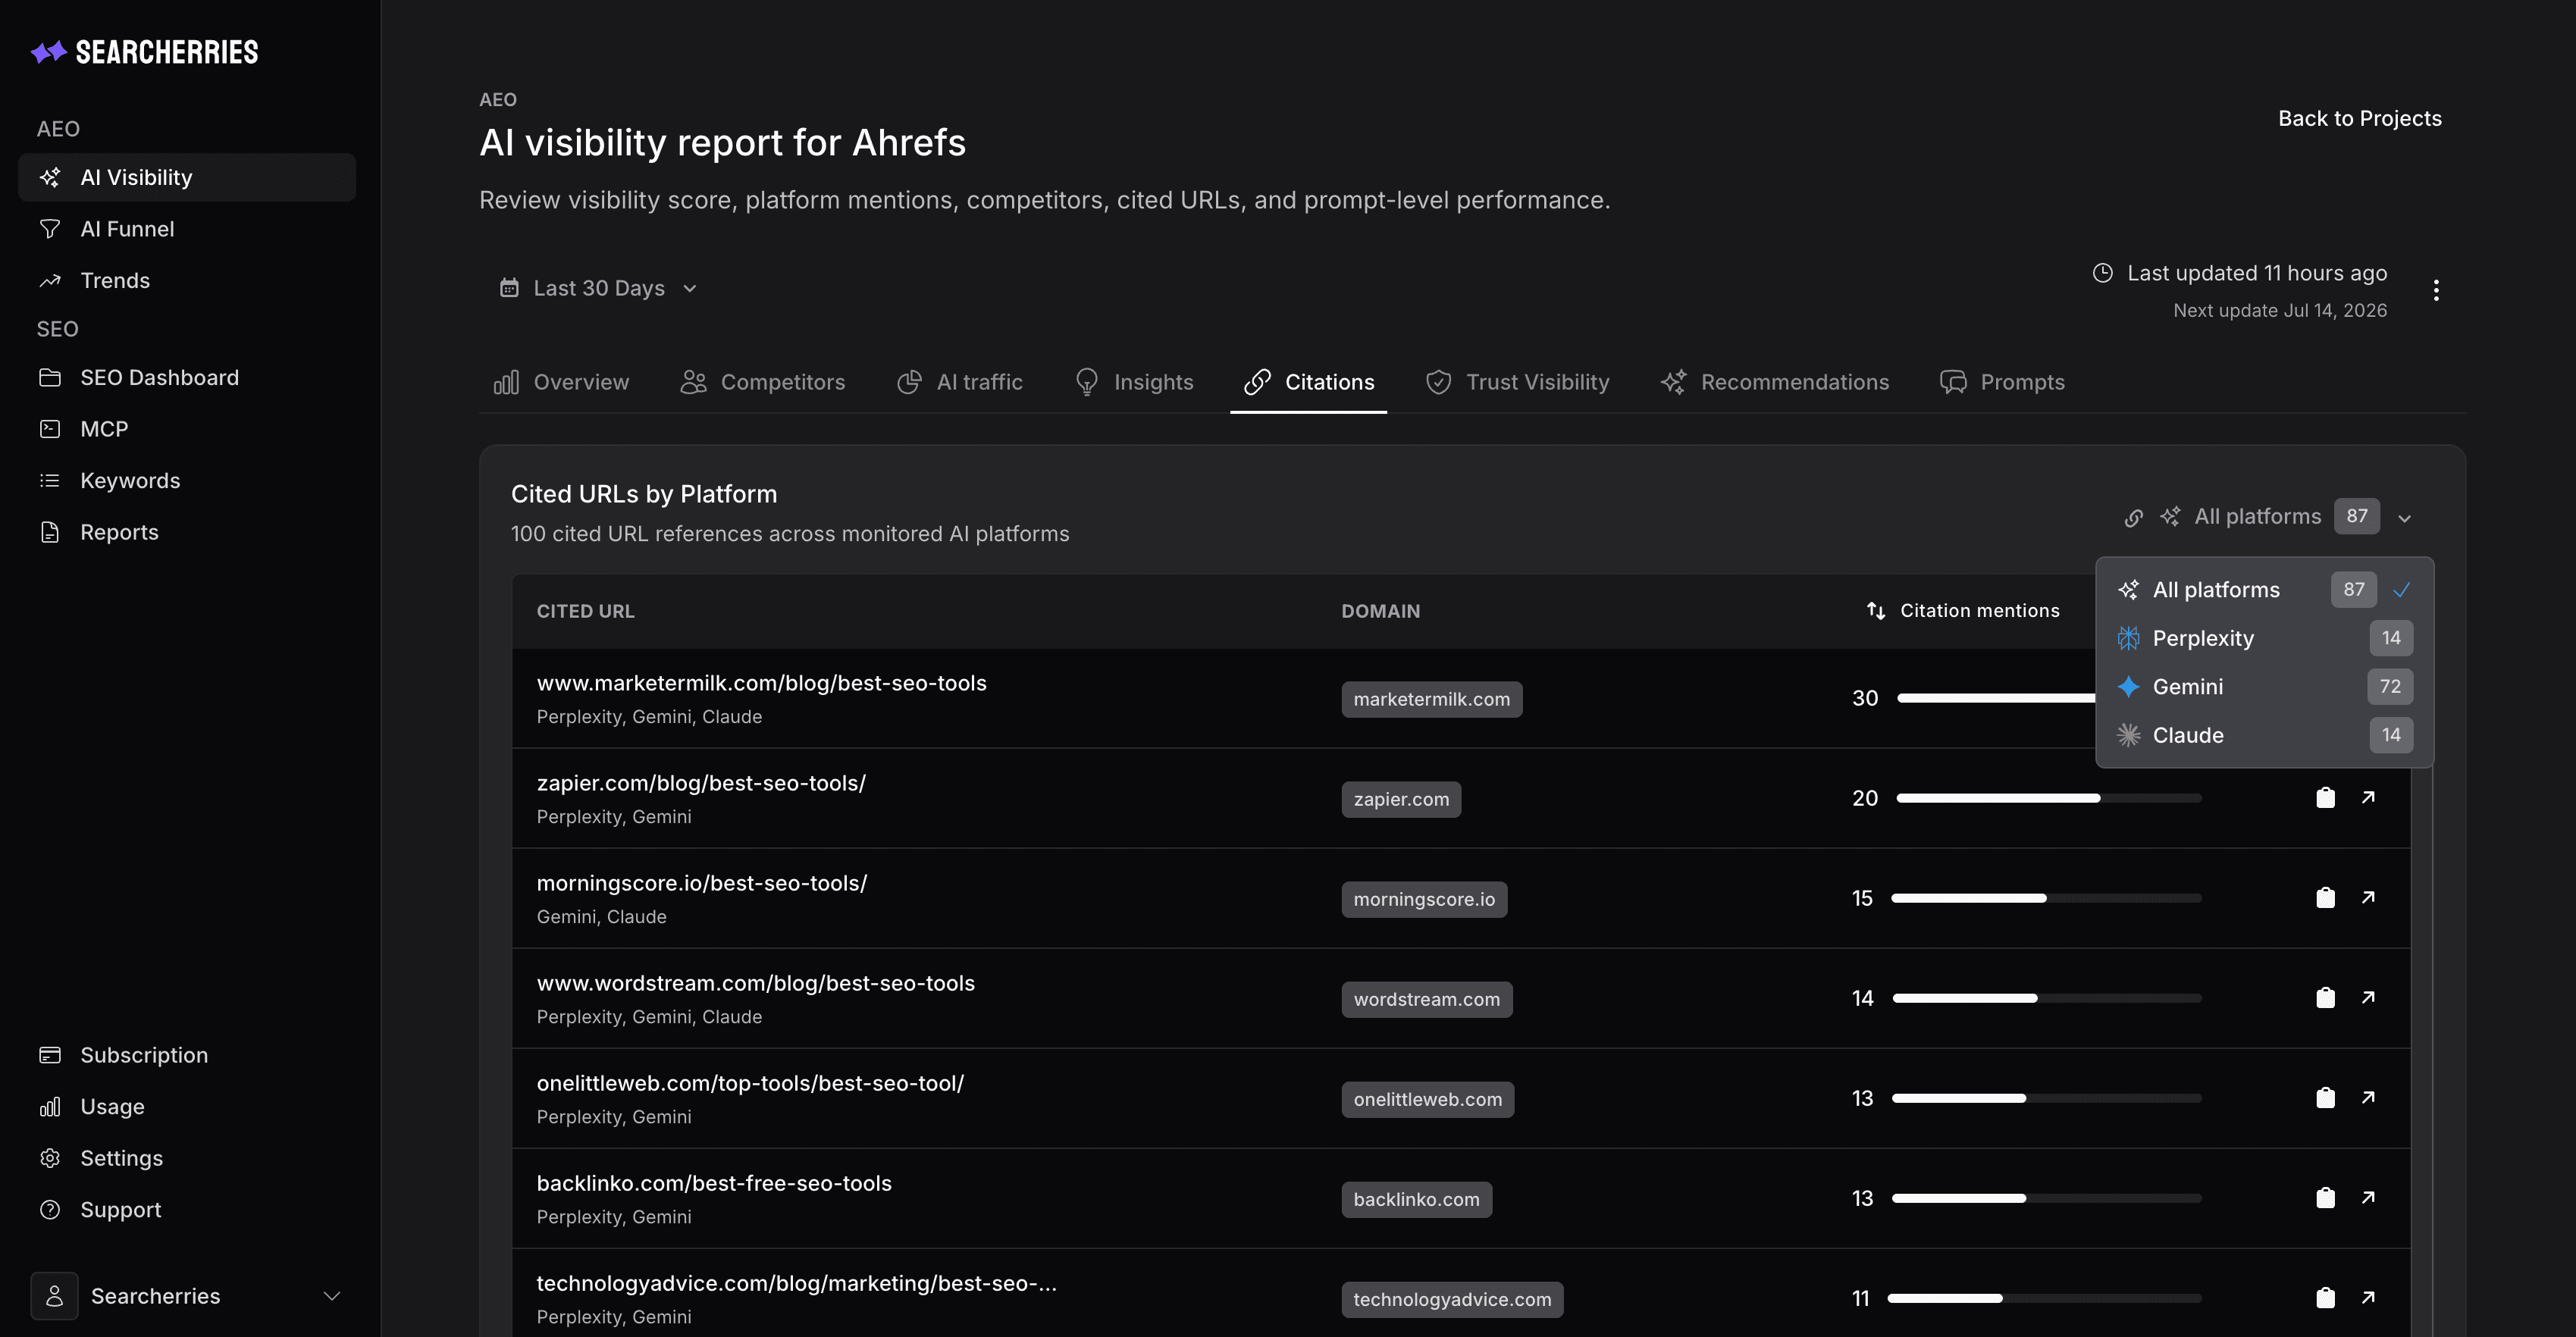
Task: Open the wordstream.com URL with the arrow icon
Action: click(x=2368, y=997)
